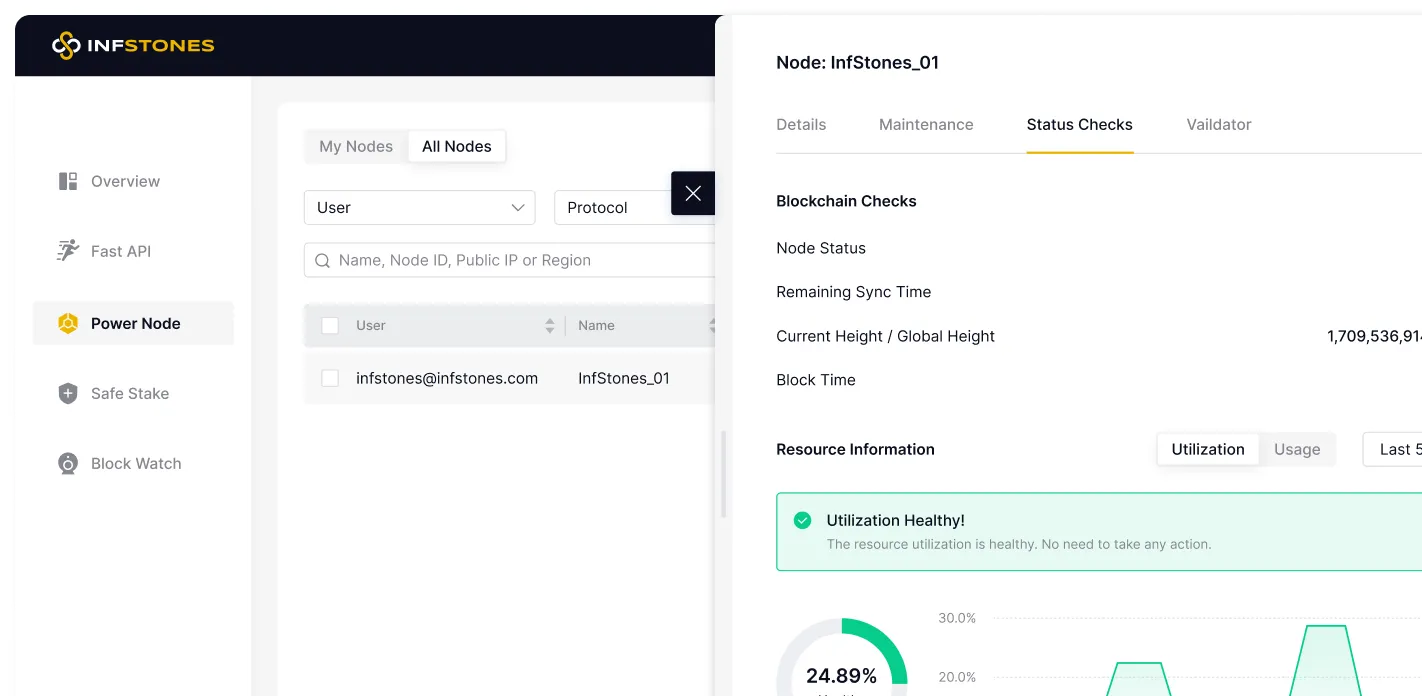Click the Node: InfStones_01 panel title
The image size is (1422, 696).
click(858, 62)
